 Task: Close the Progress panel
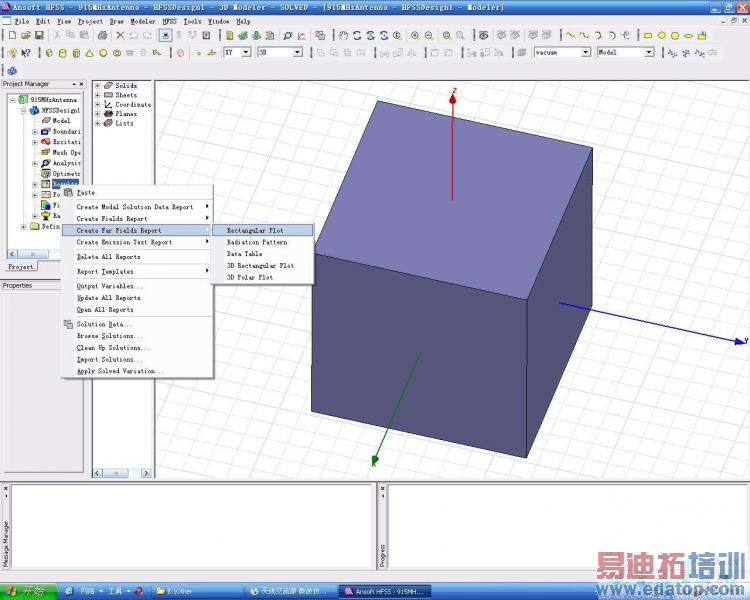(x=382, y=489)
